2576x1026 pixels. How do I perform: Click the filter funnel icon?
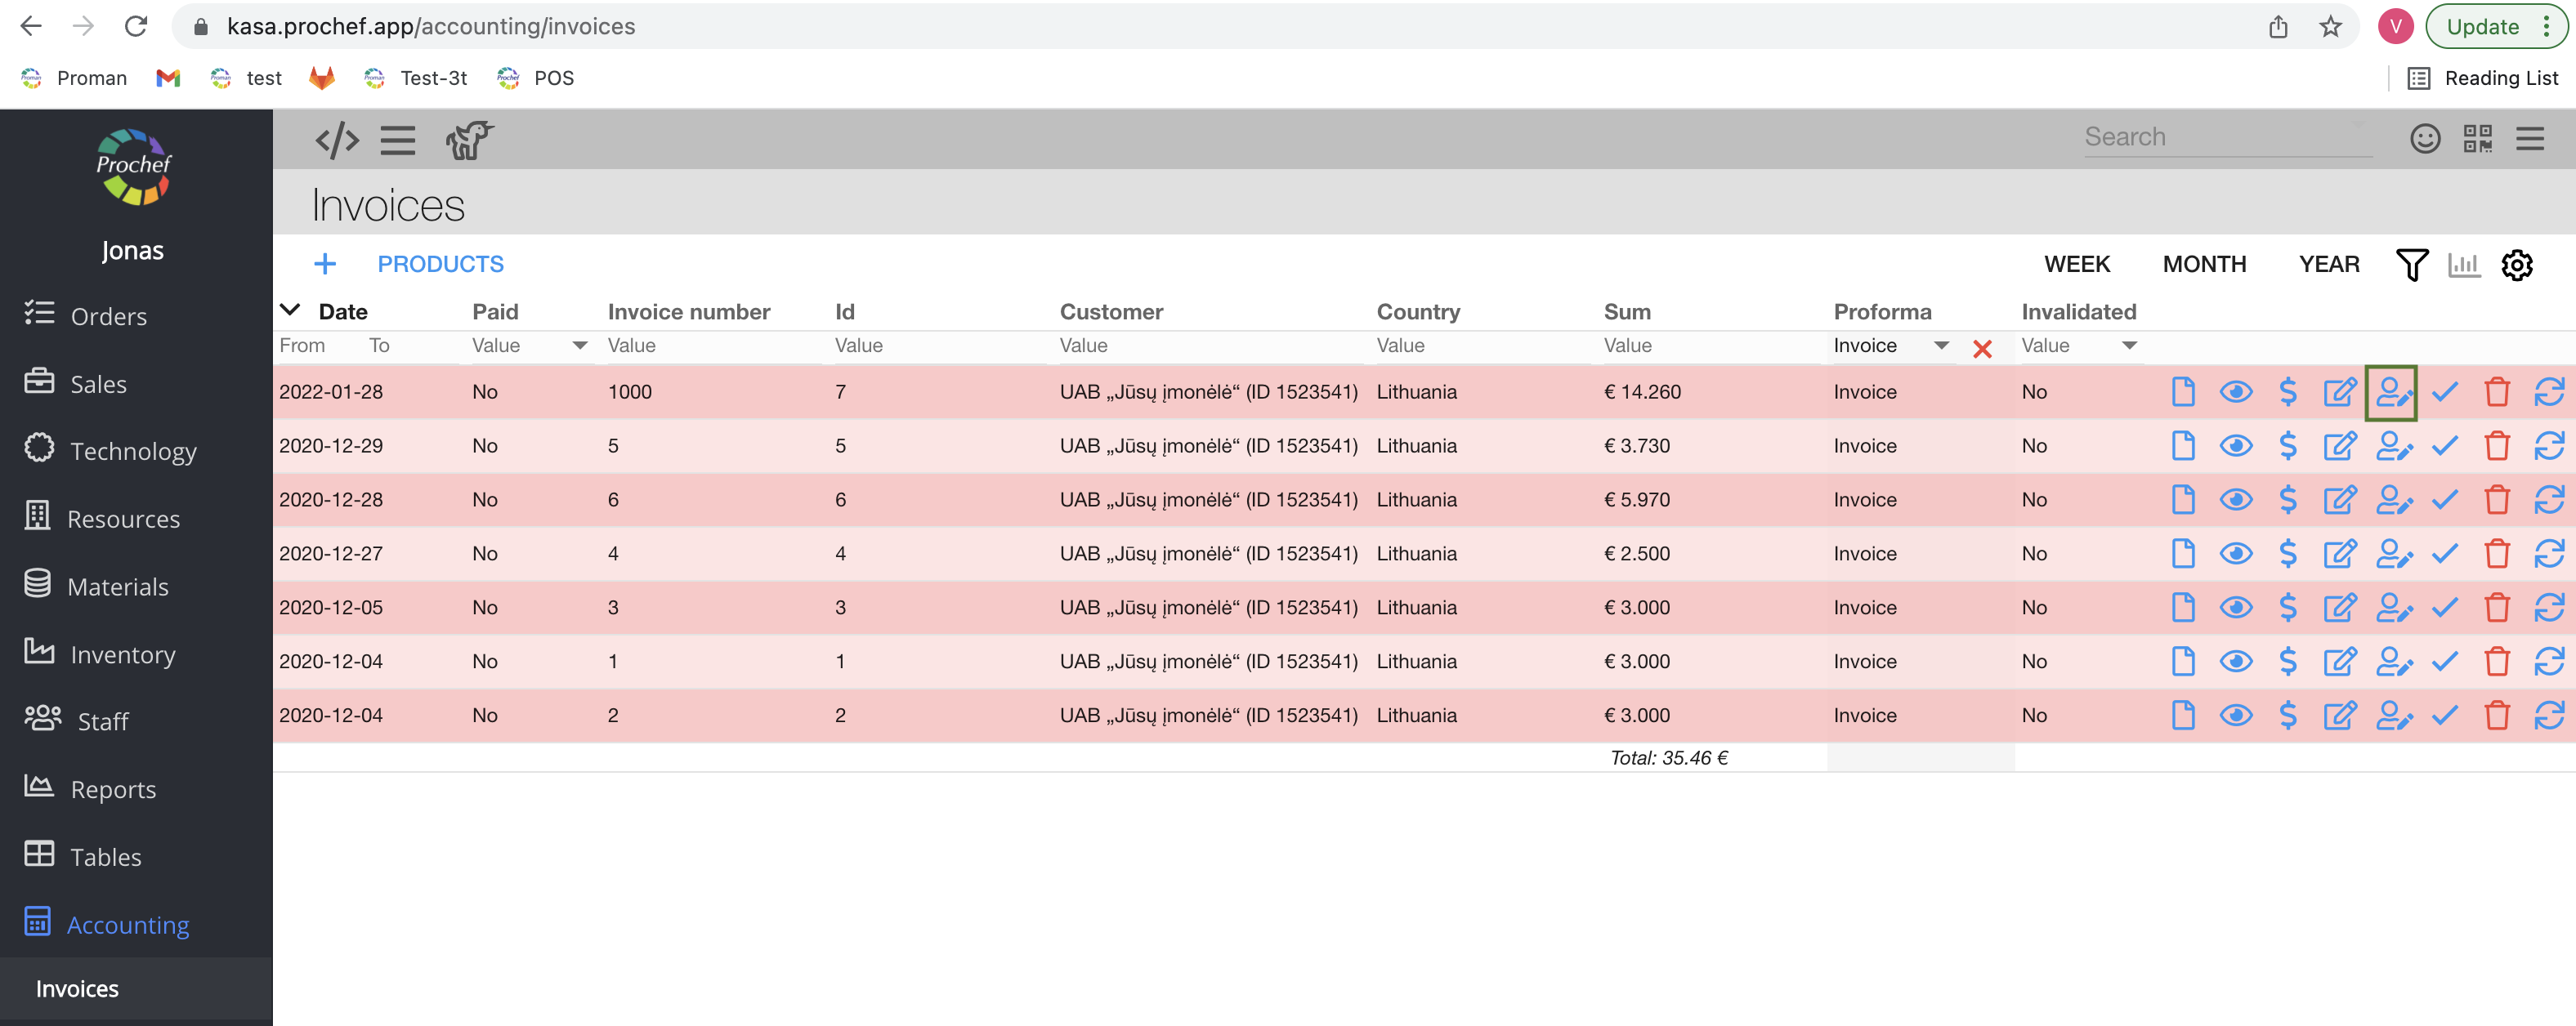(x=2411, y=265)
